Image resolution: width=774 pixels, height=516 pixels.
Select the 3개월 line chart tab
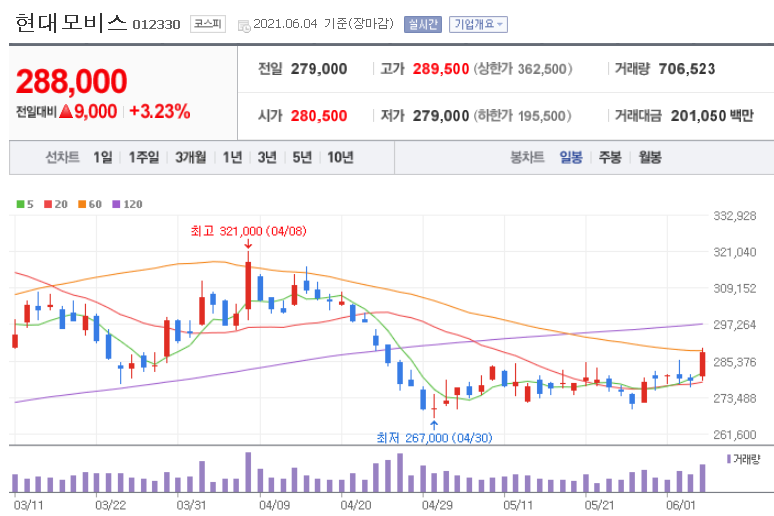(191, 158)
